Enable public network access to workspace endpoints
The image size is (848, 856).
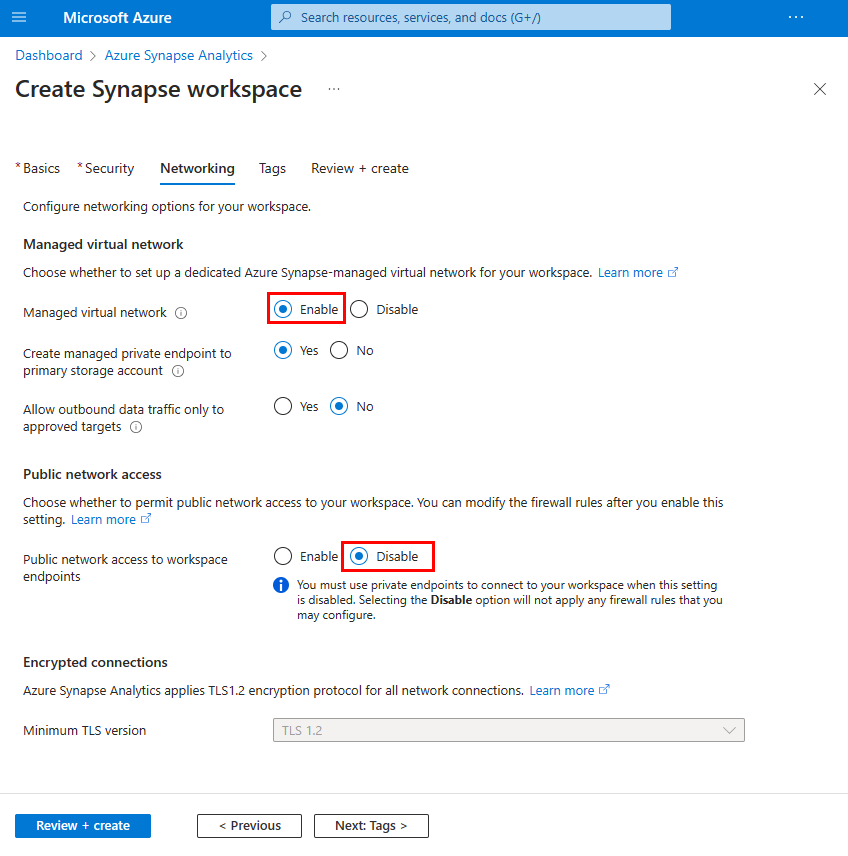pos(283,556)
